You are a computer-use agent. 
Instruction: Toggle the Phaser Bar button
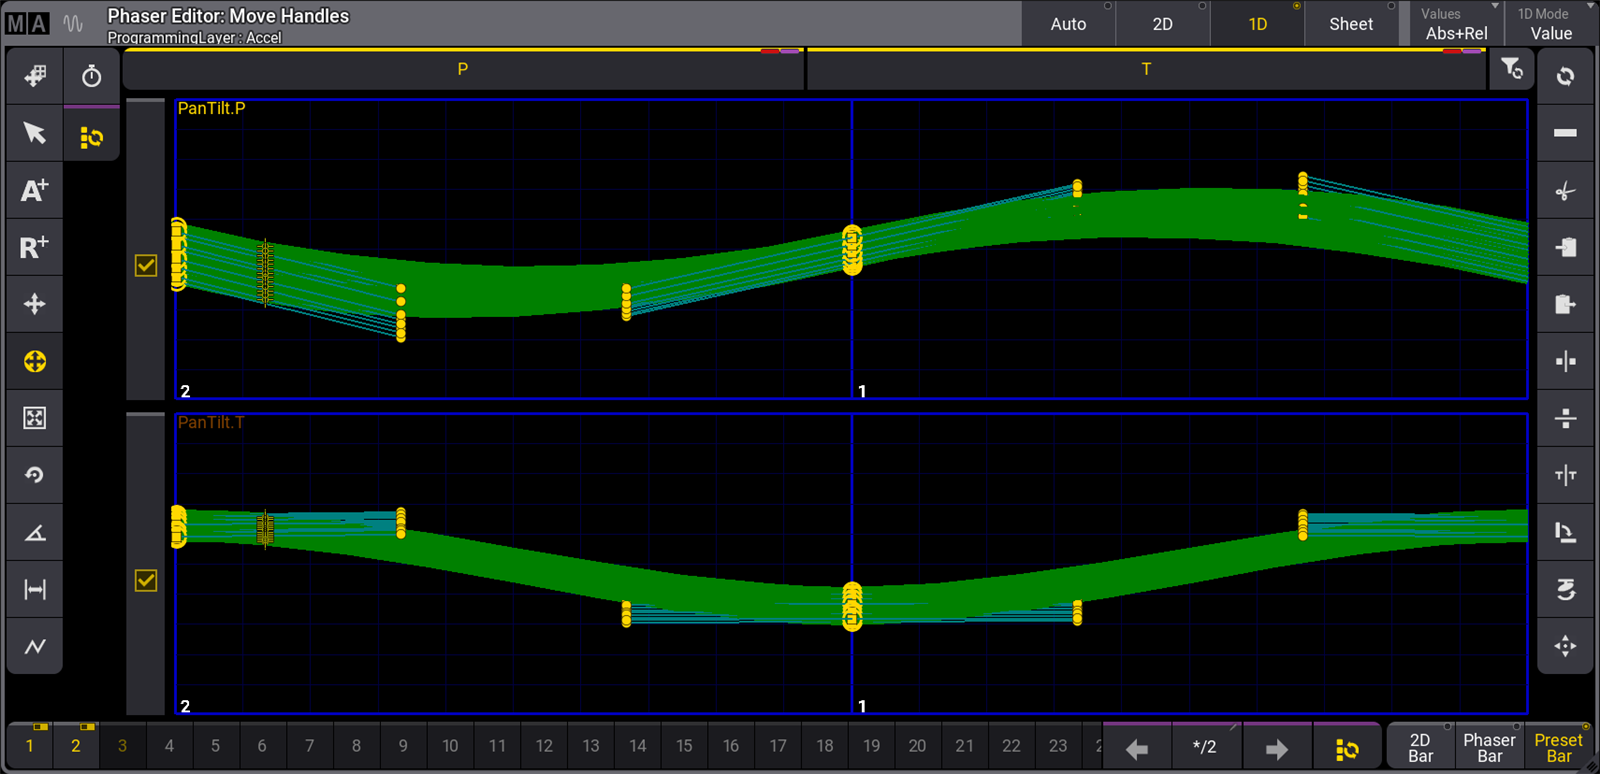pos(1489,747)
